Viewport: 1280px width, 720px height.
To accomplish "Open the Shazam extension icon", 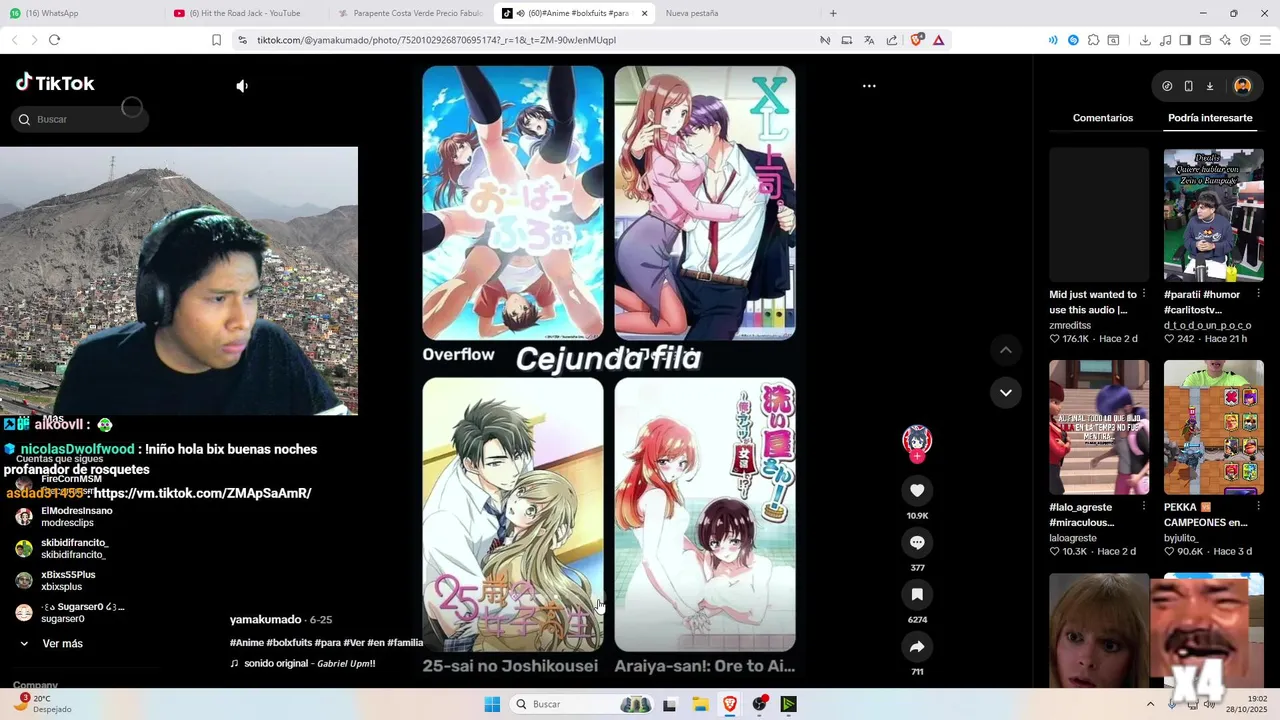I will pyautogui.click(x=1073, y=40).
